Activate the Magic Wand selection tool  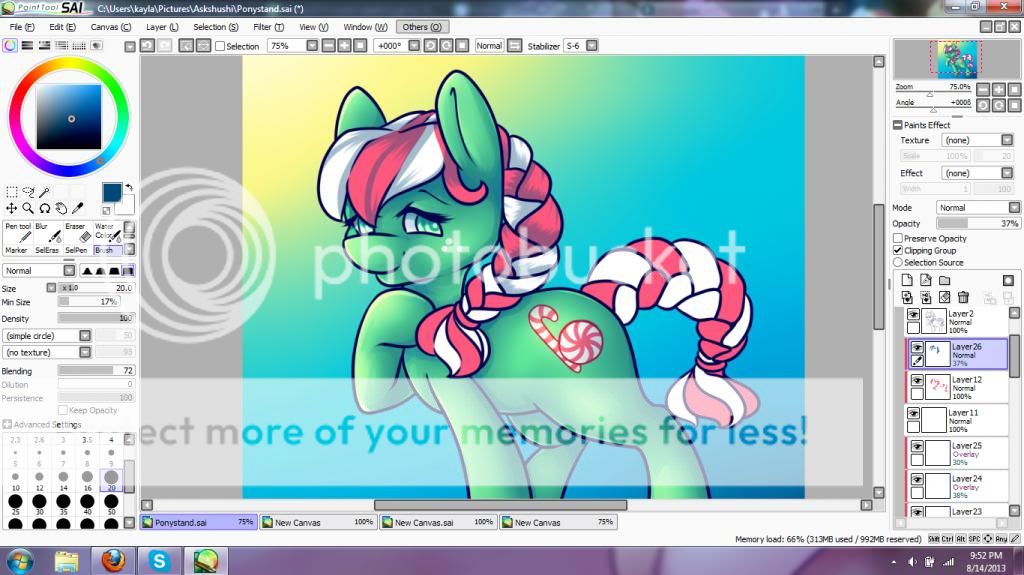(45, 192)
